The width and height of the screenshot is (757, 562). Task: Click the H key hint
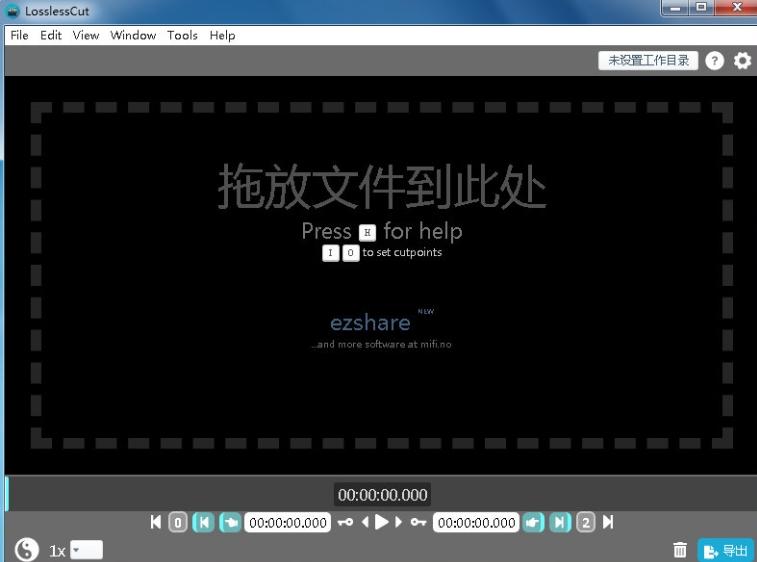click(367, 233)
